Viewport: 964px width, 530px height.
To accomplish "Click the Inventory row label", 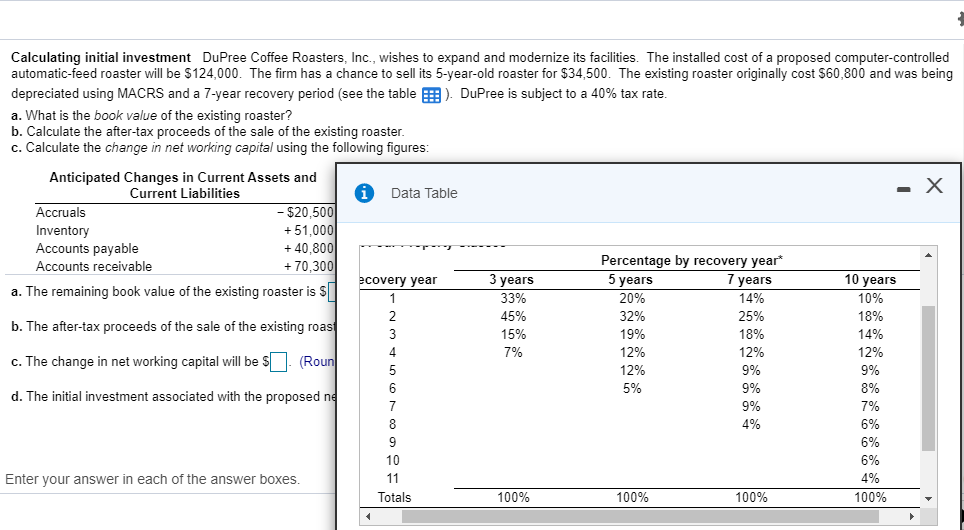I will (62, 231).
